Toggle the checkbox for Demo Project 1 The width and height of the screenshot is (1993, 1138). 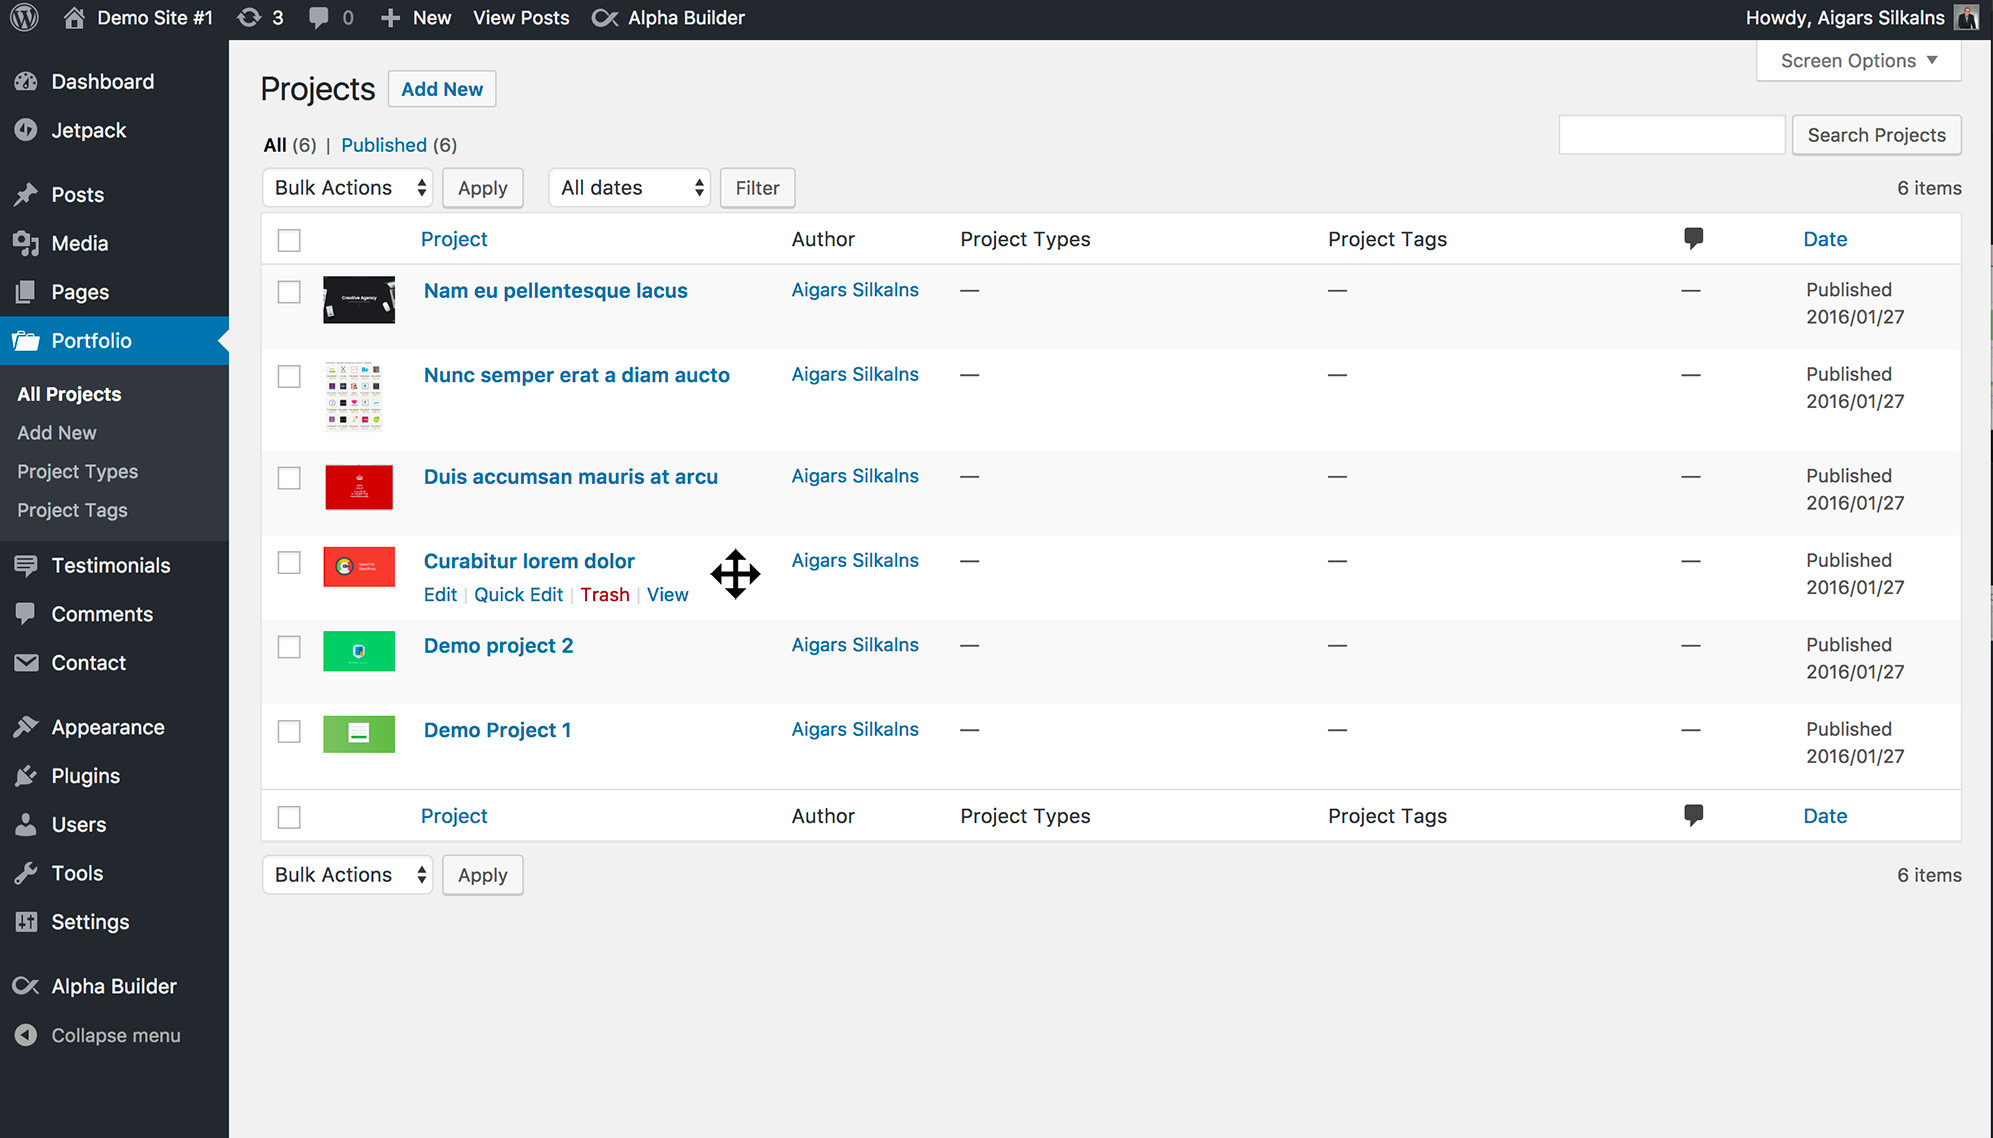(x=287, y=729)
